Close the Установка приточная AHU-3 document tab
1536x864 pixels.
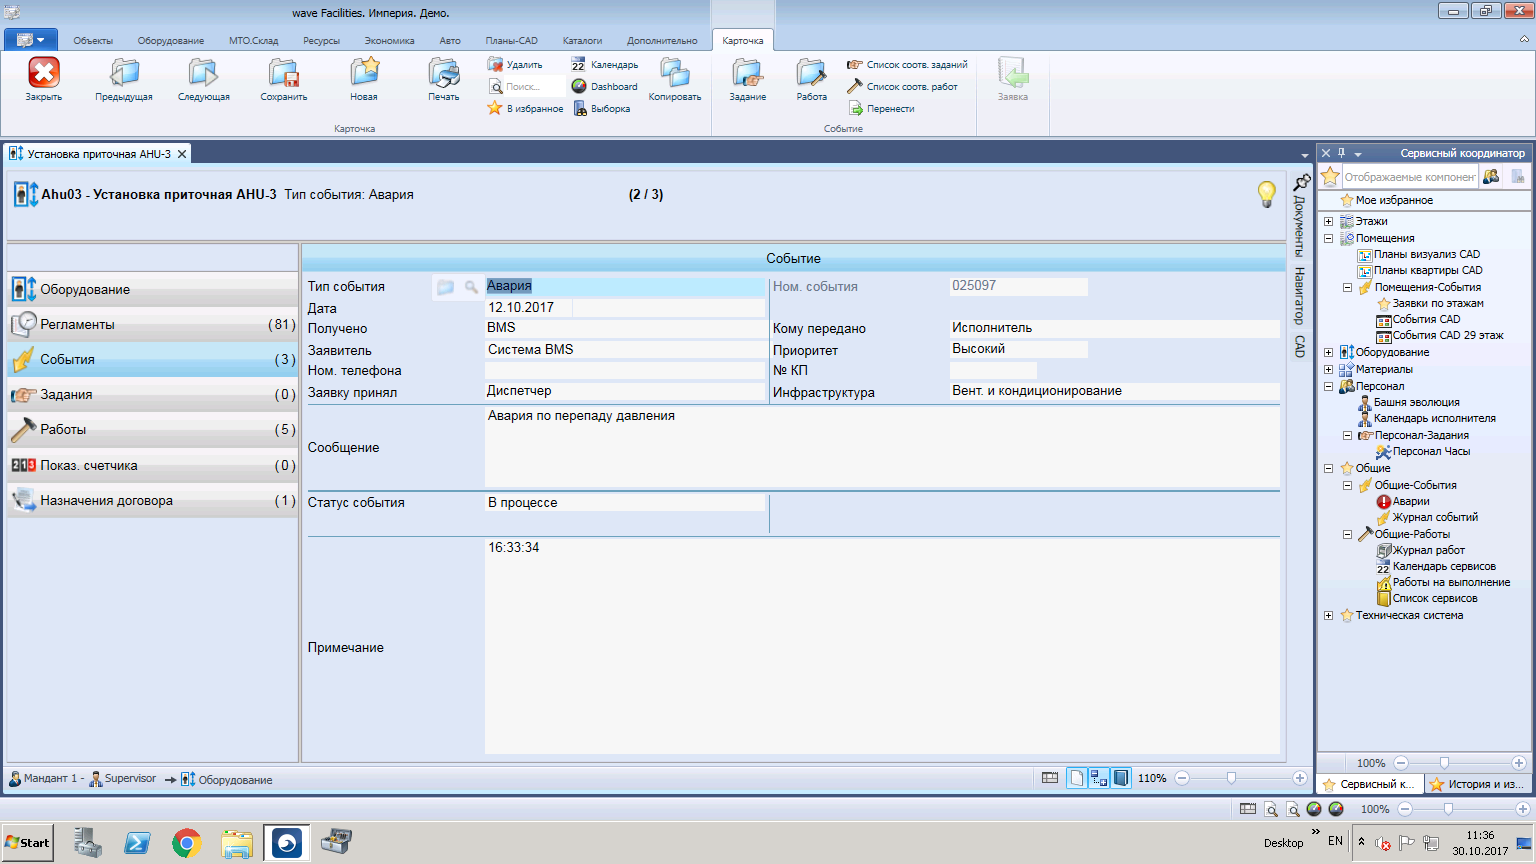click(182, 154)
